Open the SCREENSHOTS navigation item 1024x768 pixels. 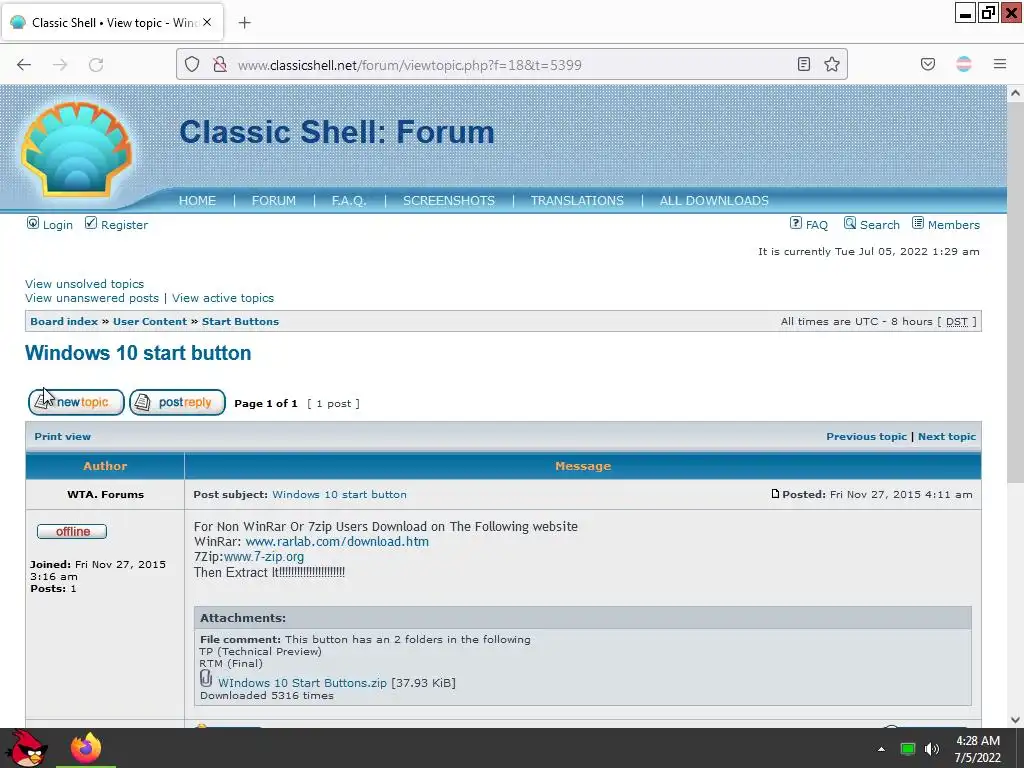point(449,200)
